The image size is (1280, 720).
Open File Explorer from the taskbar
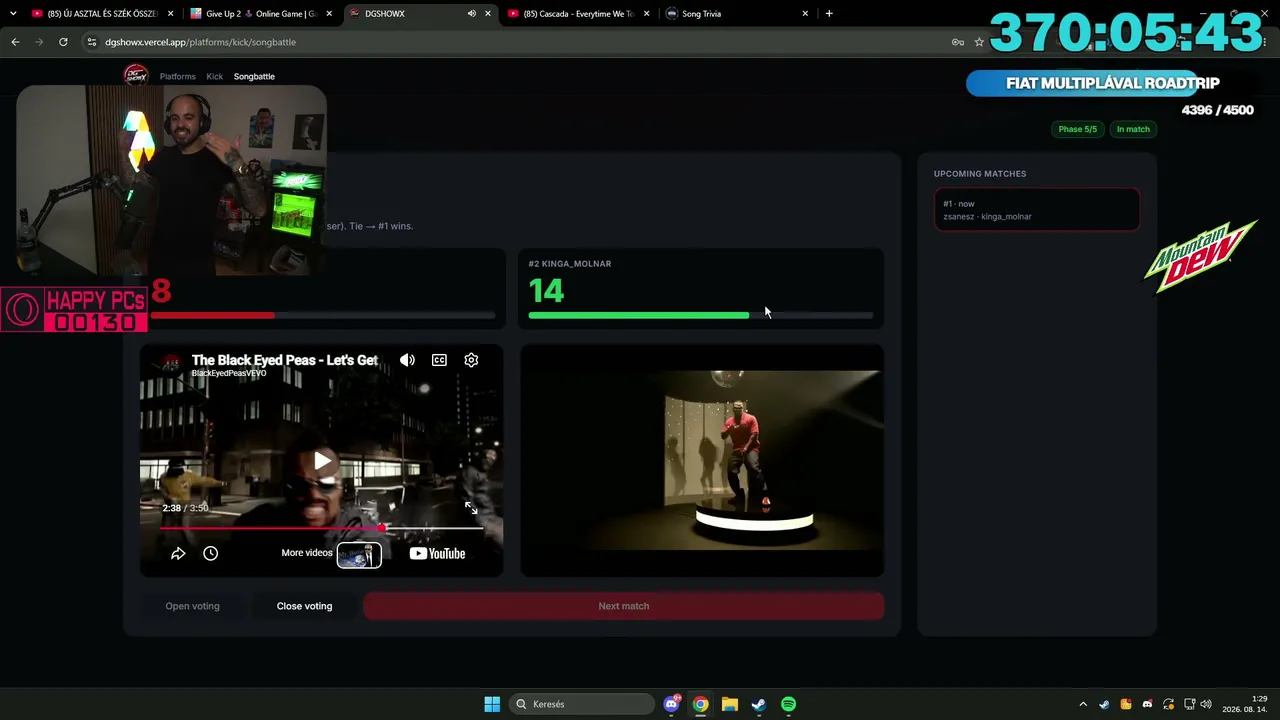[730, 704]
